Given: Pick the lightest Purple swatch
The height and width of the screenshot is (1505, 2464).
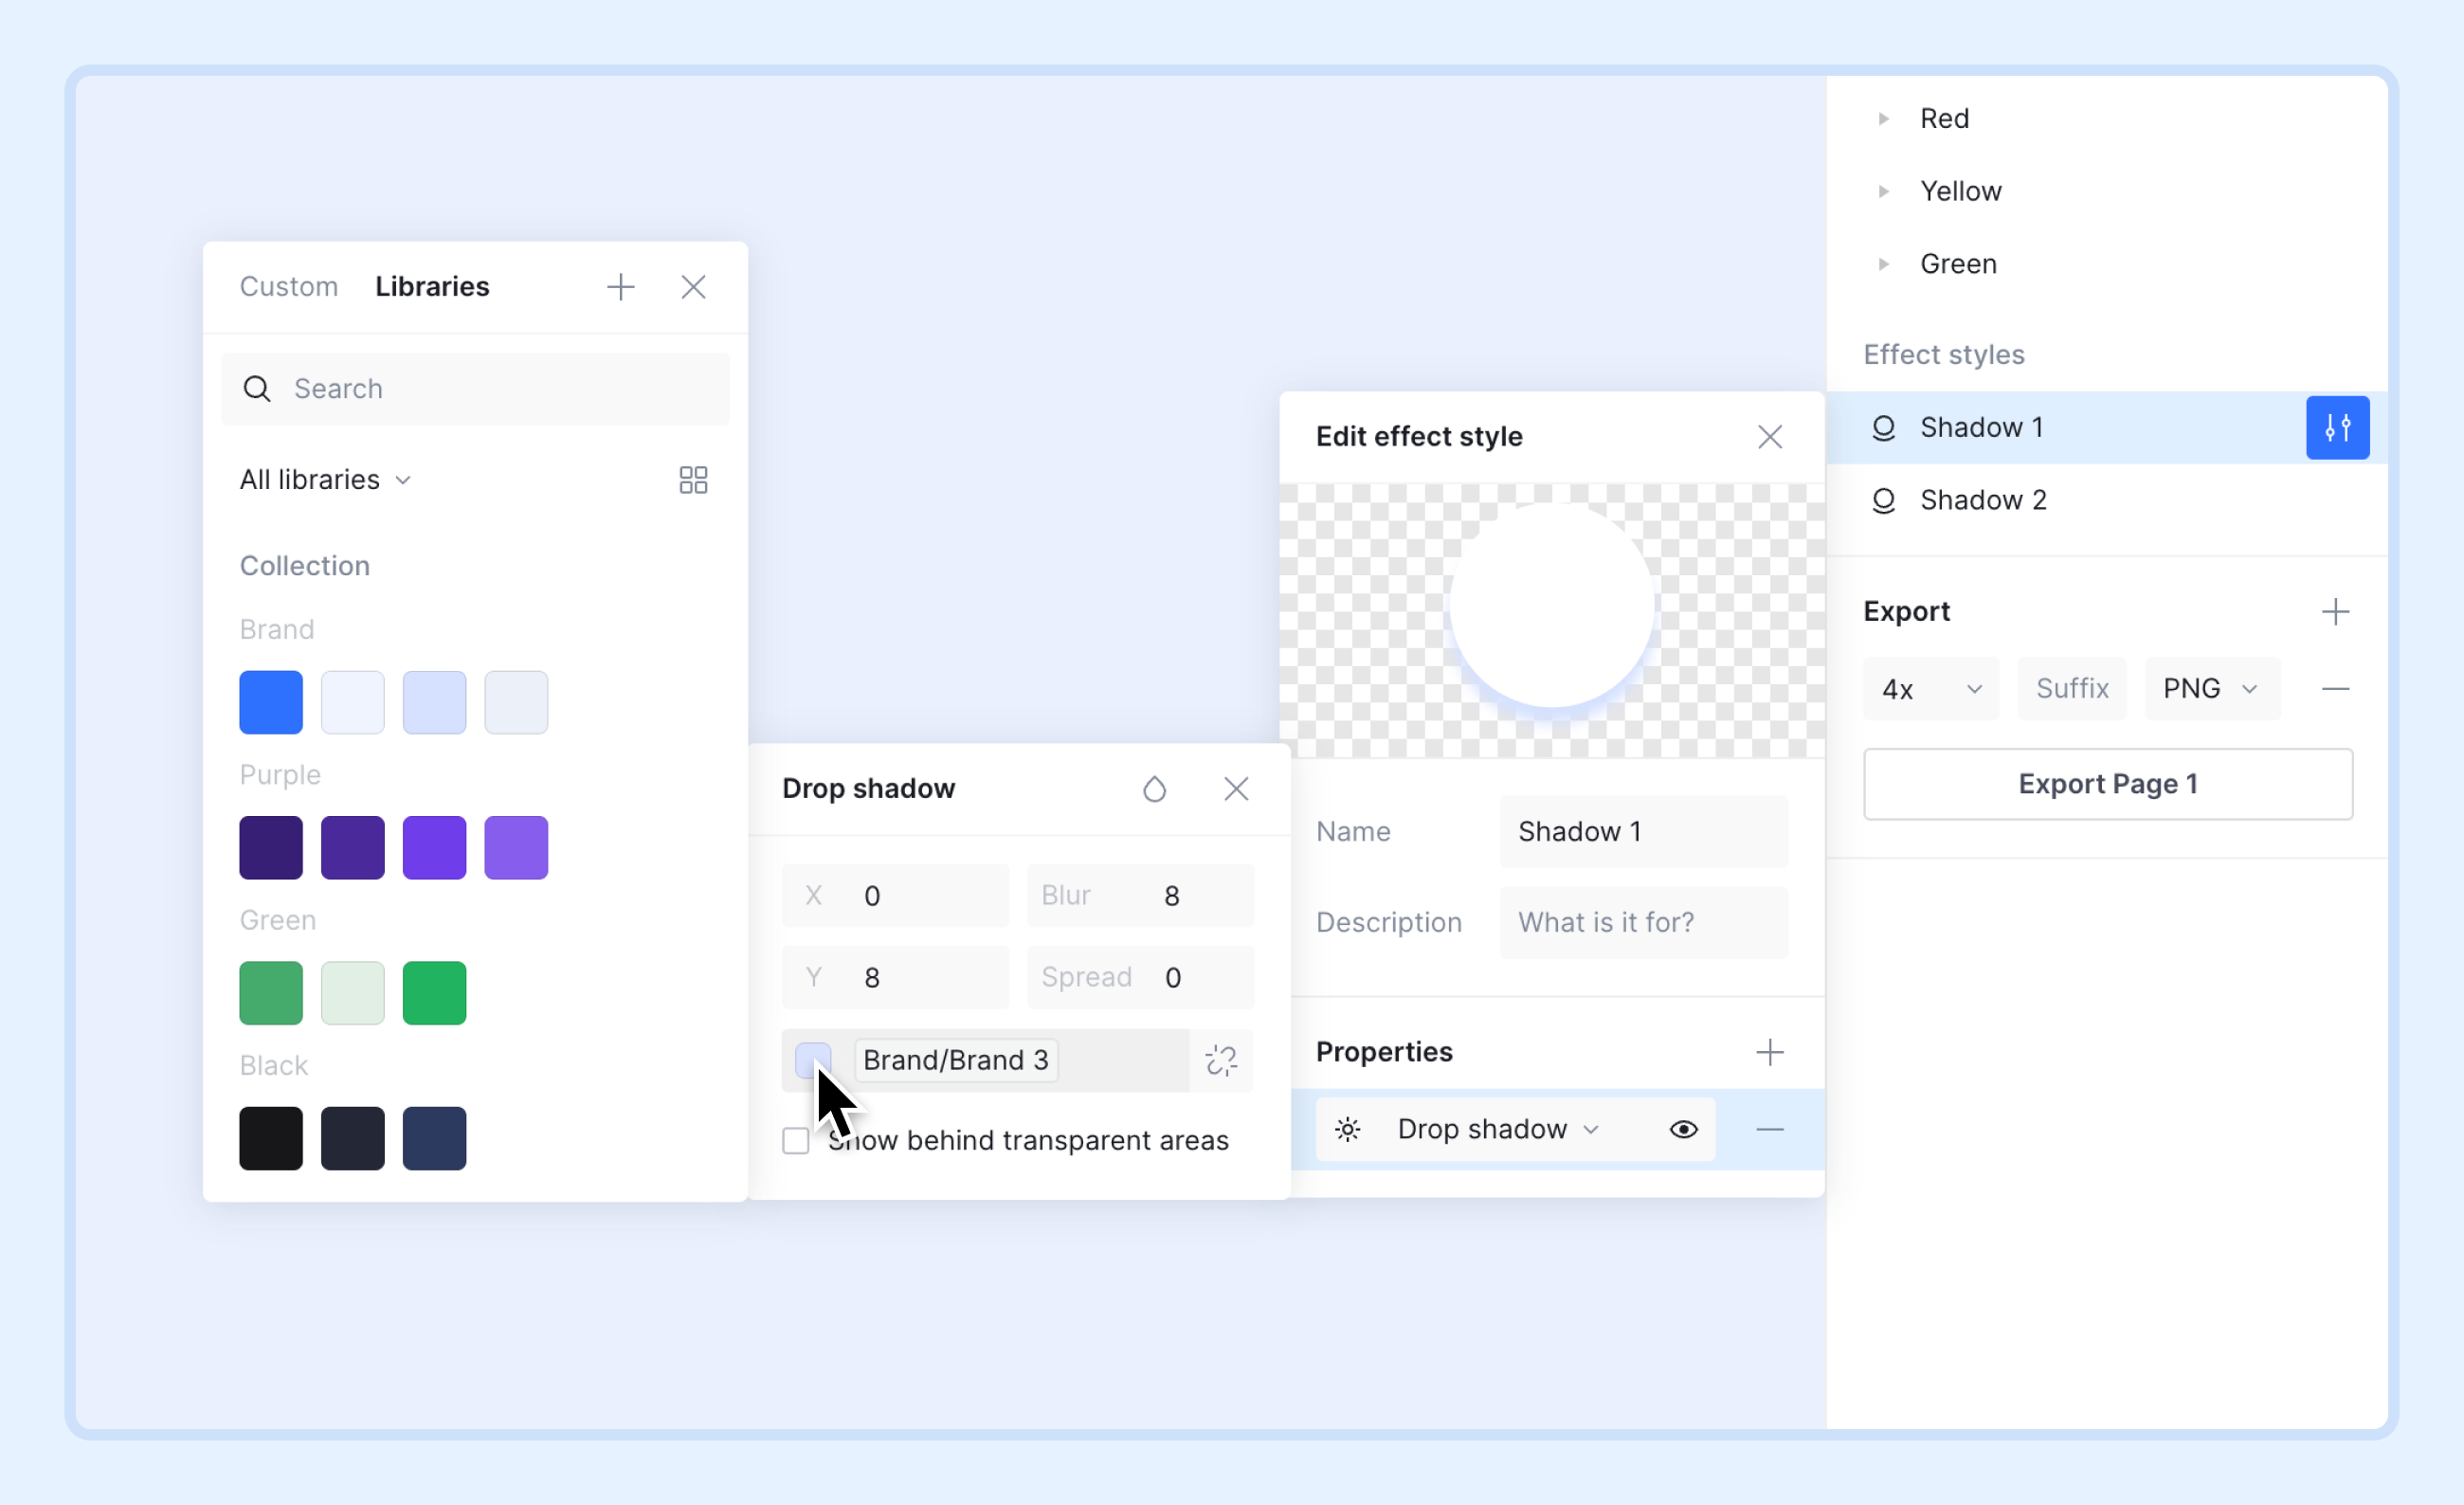Looking at the screenshot, I should point(516,848).
